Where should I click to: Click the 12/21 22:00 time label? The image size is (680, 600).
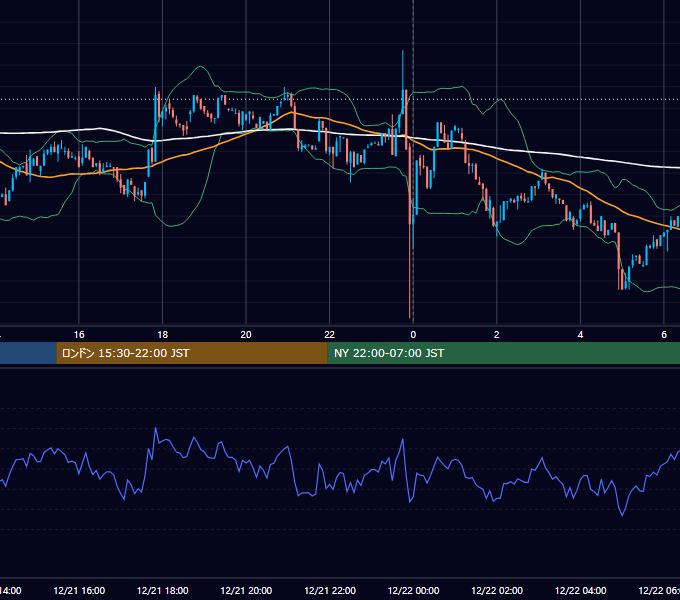330,590
